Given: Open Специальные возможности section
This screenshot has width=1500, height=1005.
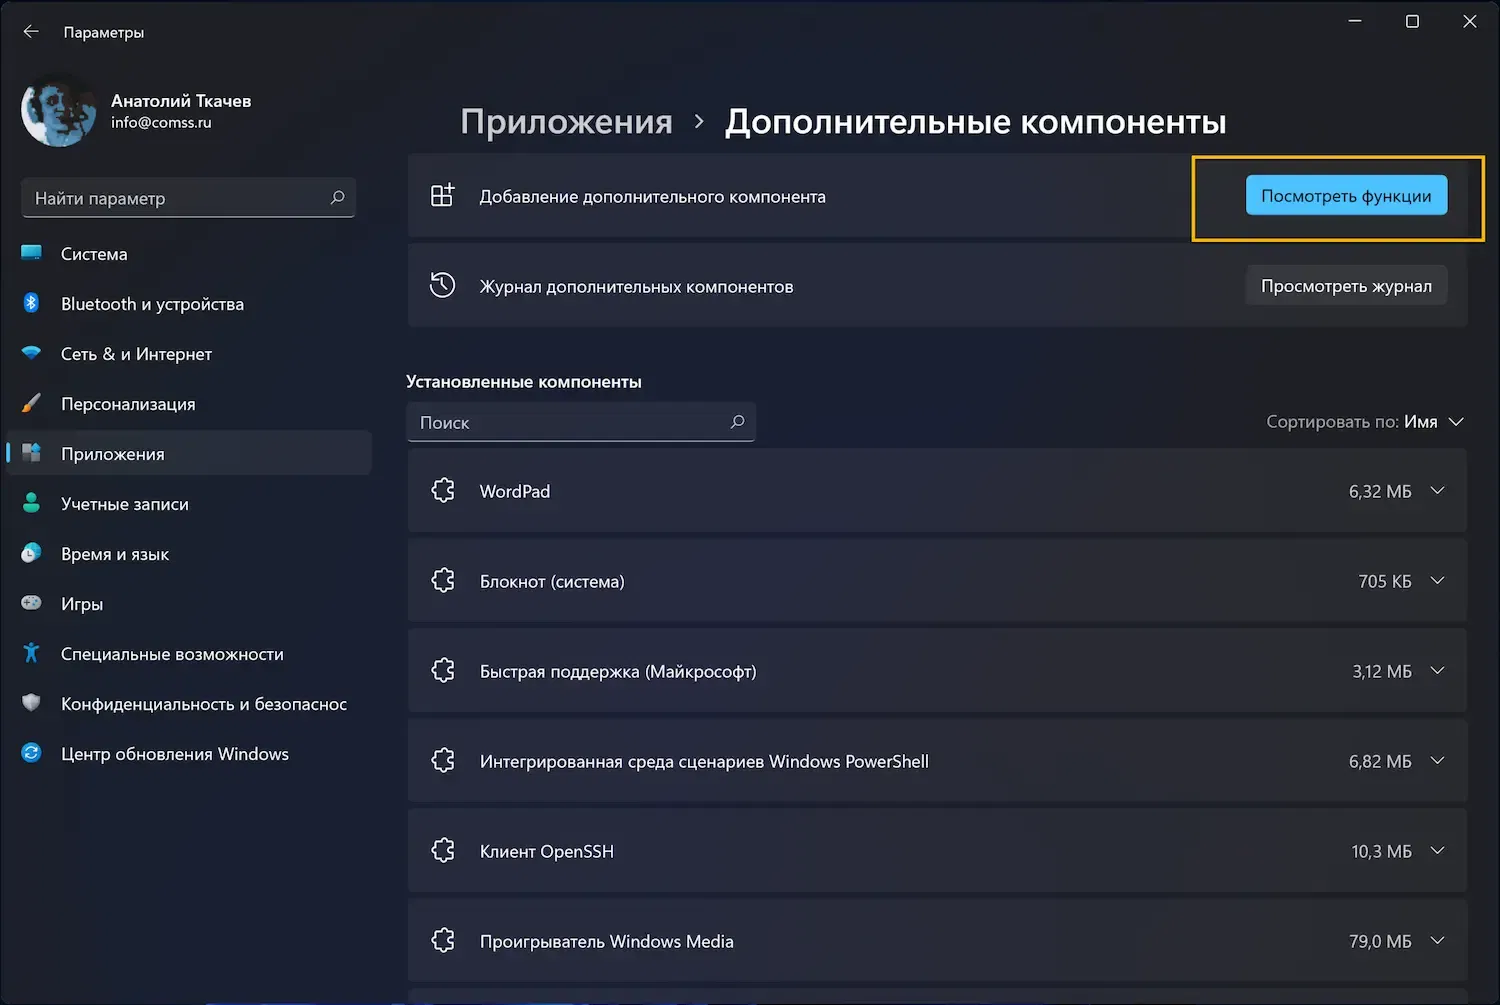Looking at the screenshot, I should tap(189, 654).
